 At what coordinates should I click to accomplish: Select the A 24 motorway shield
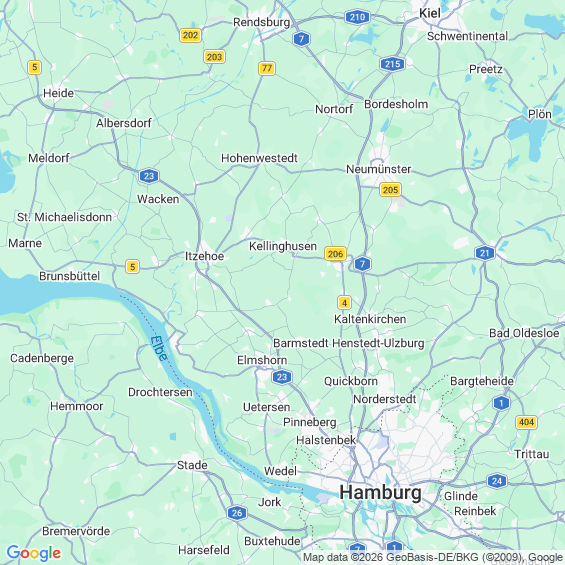[x=497, y=481]
